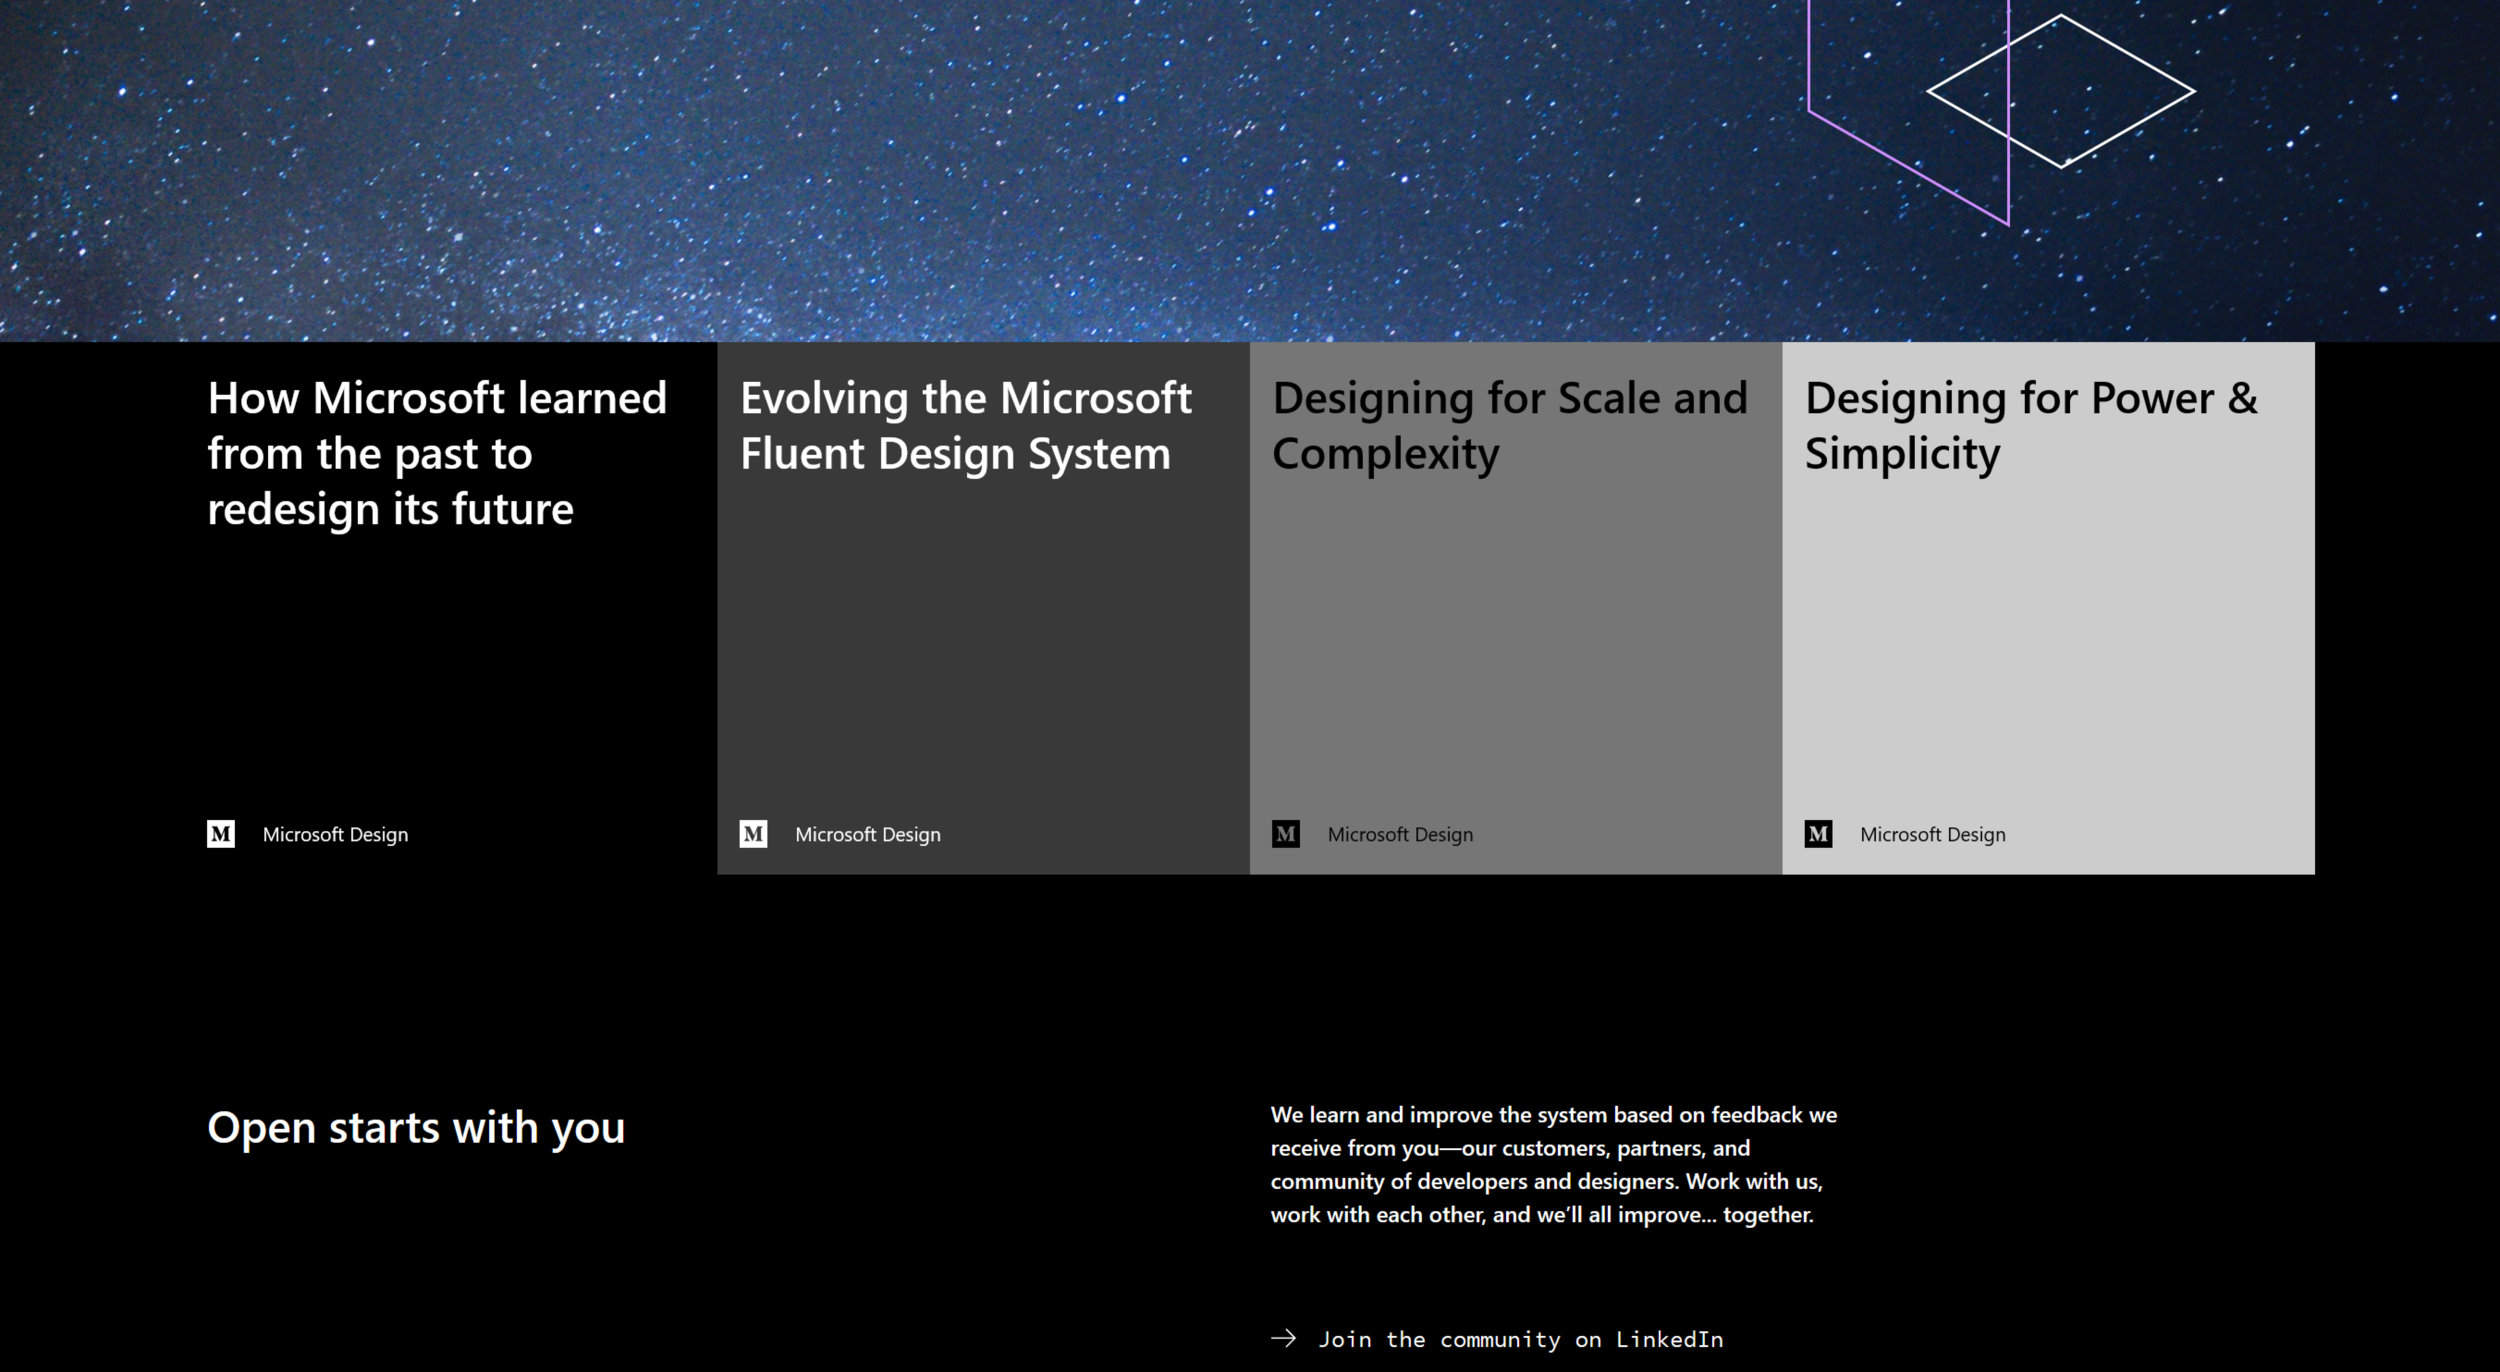Click arrow icon before 'Join the community'

1283,1338
